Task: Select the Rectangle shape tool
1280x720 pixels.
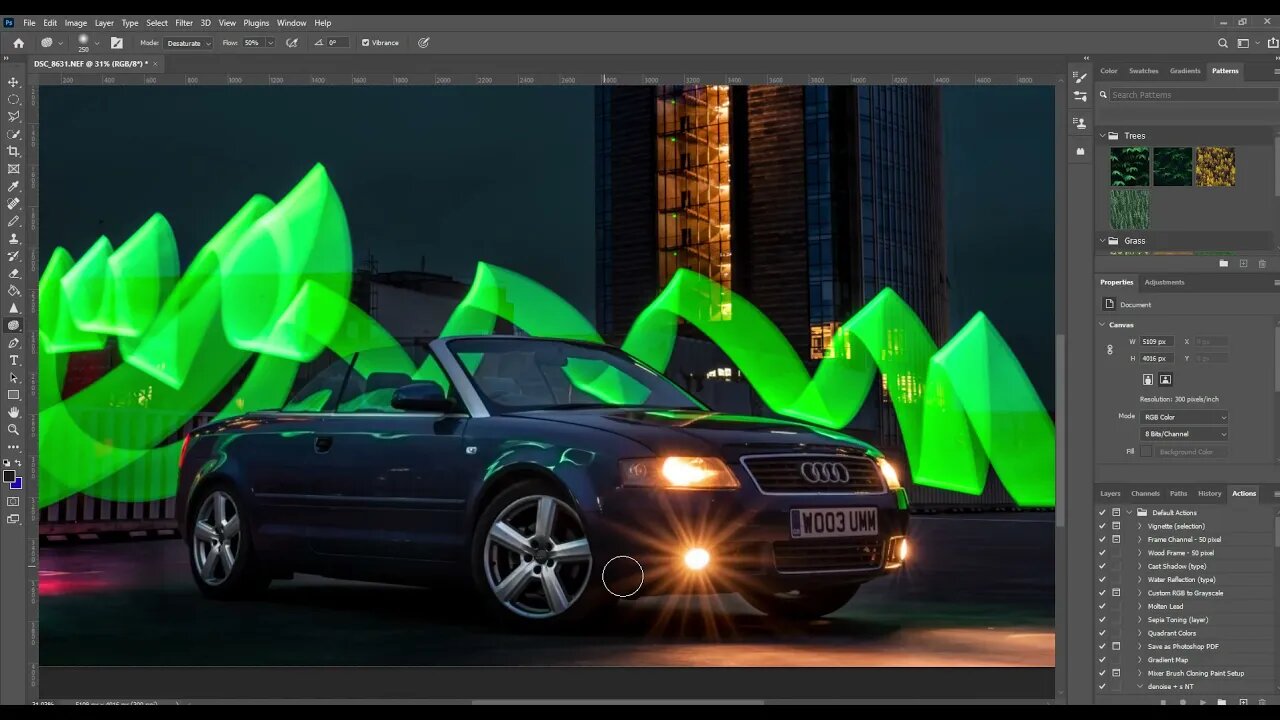Action: point(14,395)
